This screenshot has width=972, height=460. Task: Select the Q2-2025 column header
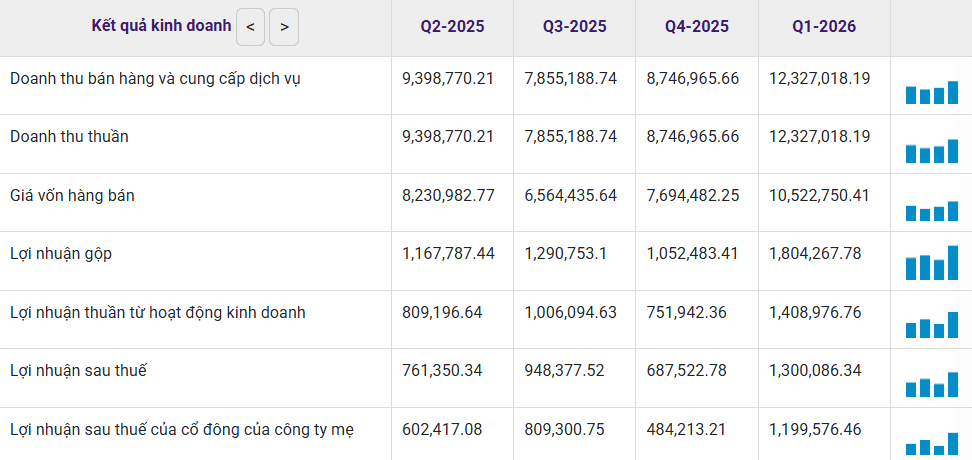[x=452, y=27]
